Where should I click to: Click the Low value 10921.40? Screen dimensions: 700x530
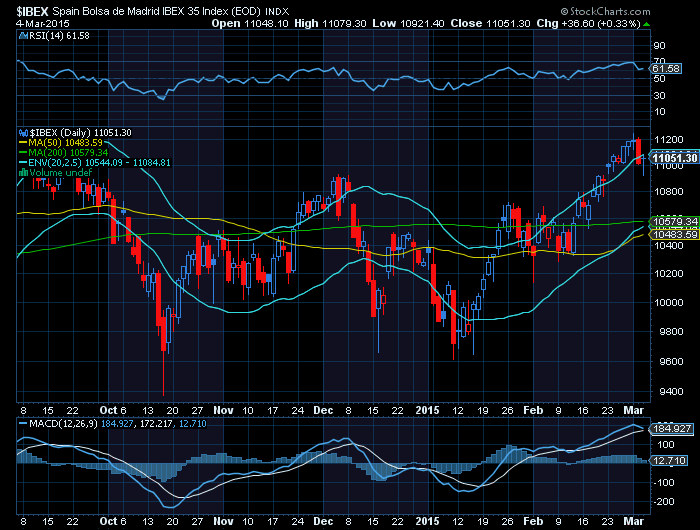coord(422,23)
